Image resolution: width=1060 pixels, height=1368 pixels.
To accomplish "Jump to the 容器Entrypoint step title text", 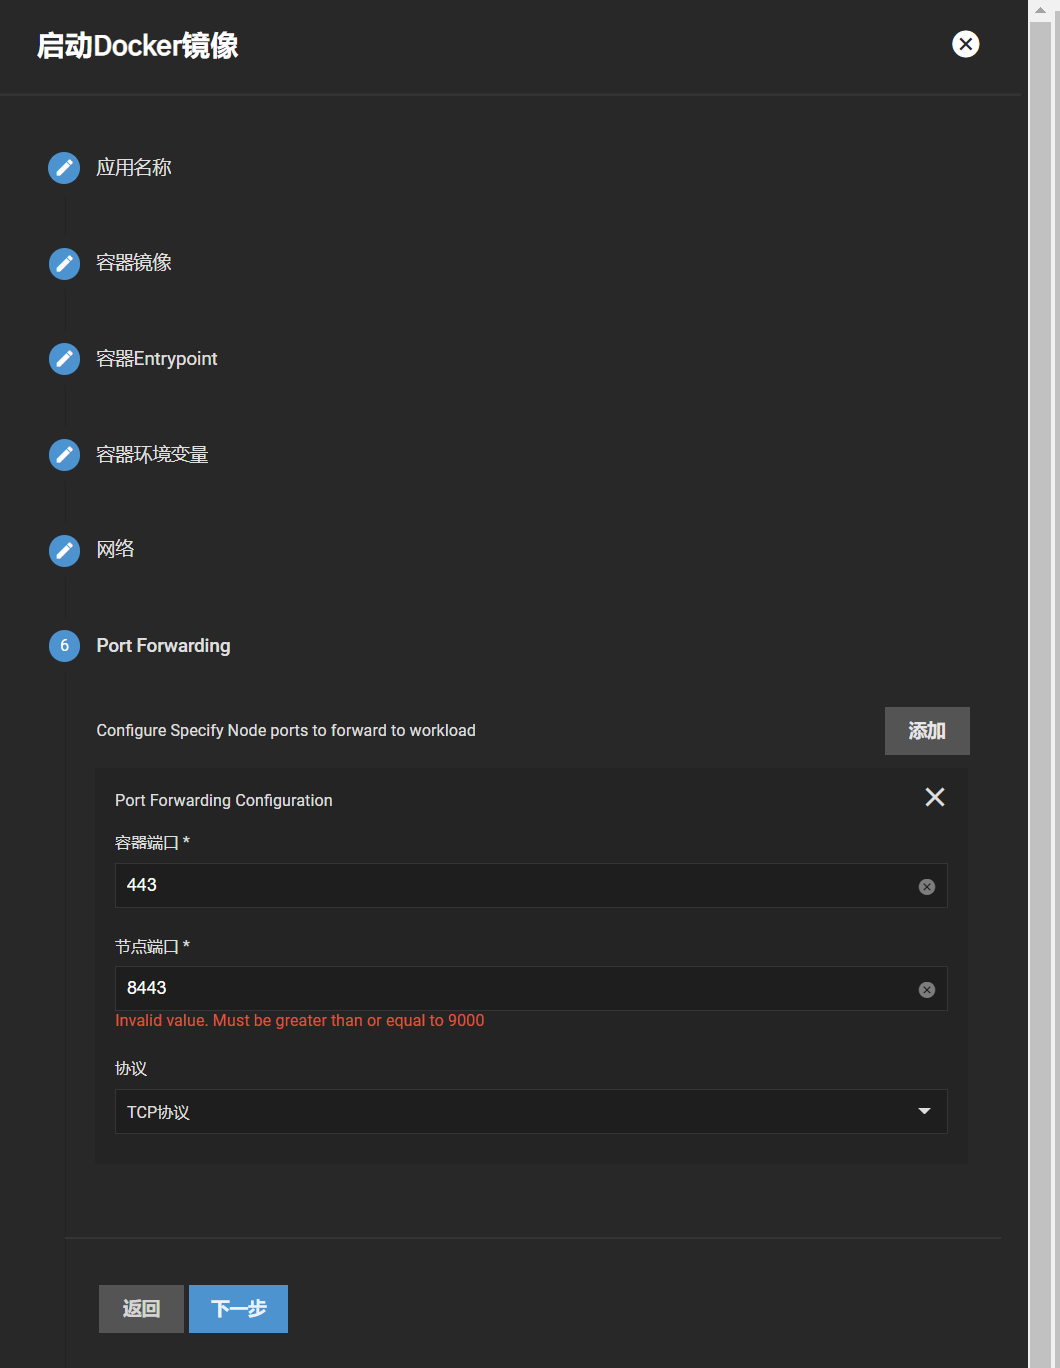I will pyautogui.click(x=156, y=359).
